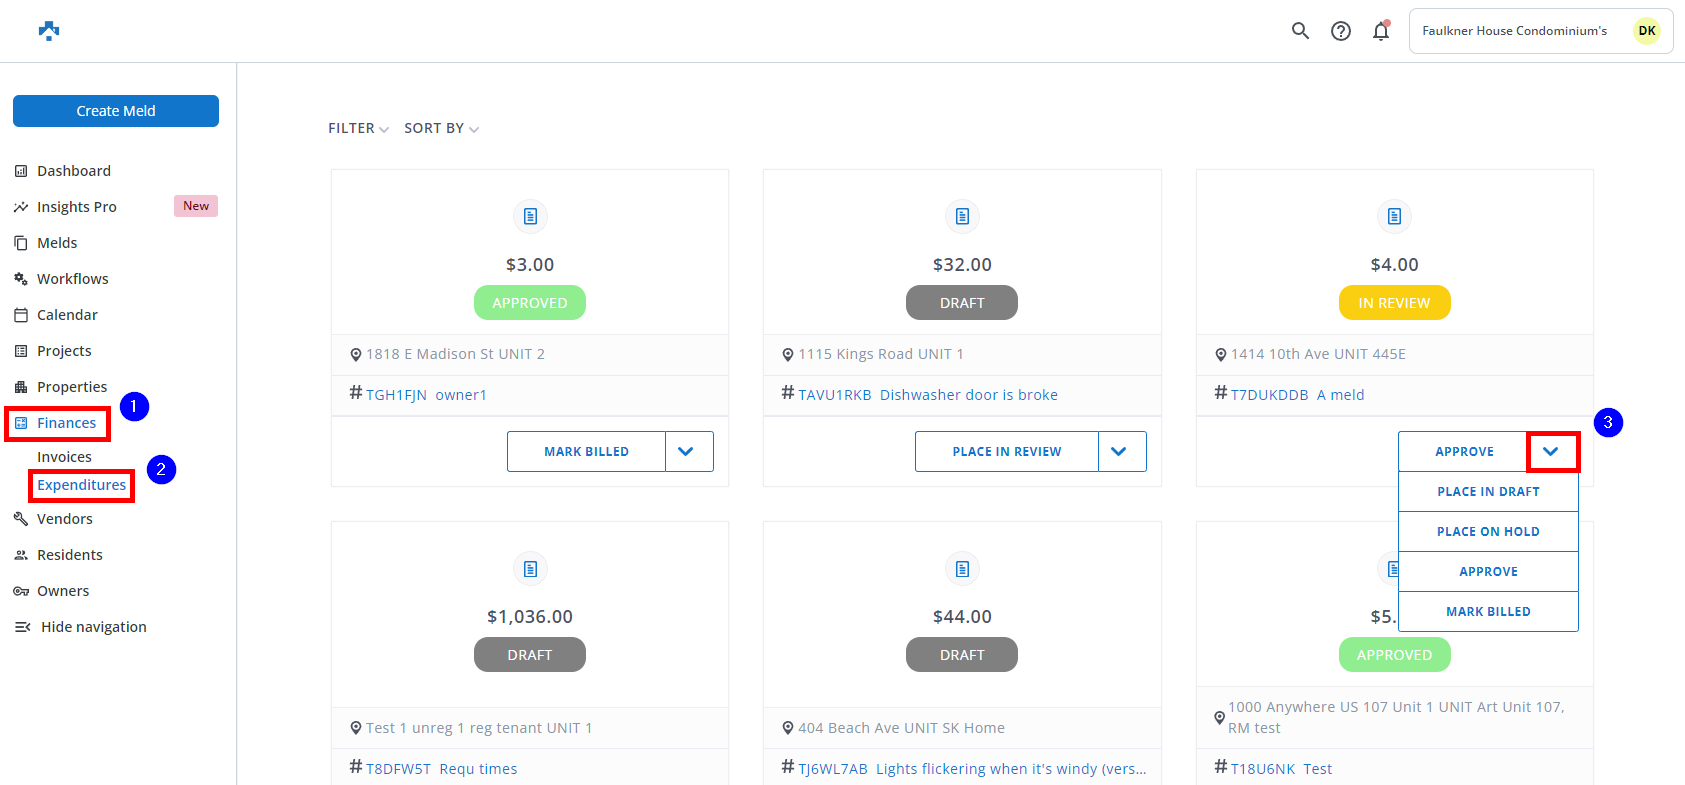Click the Property Meld logo icon
This screenshot has height=785, width=1685.
49,31
